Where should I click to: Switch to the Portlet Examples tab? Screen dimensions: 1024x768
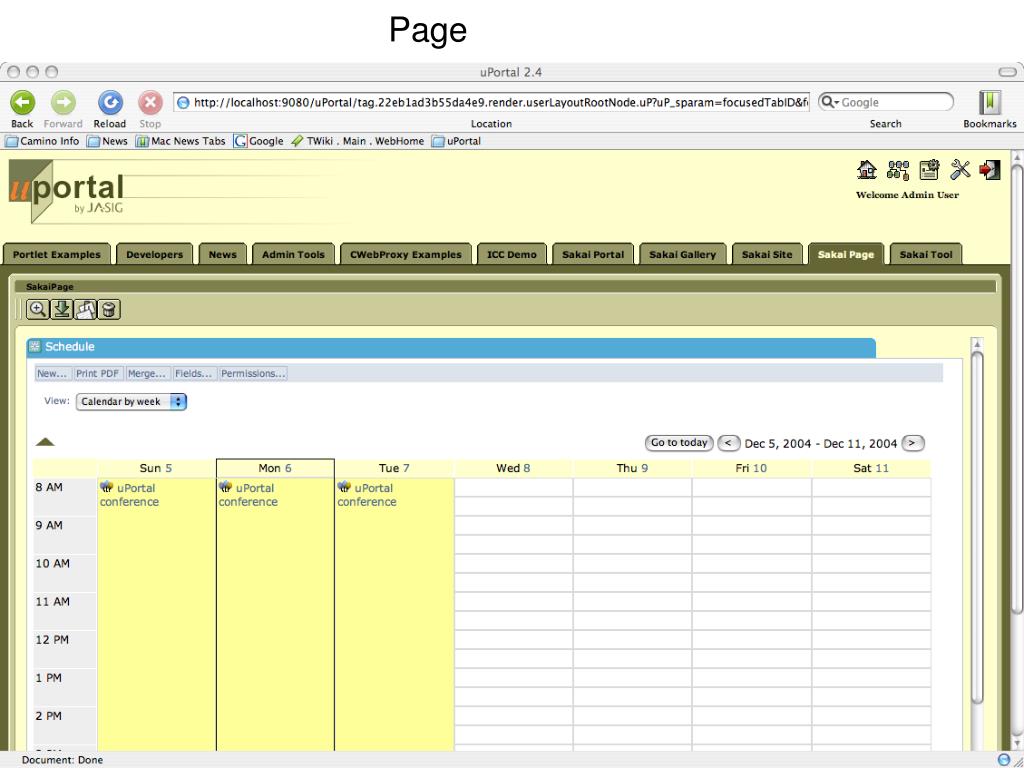pos(57,255)
